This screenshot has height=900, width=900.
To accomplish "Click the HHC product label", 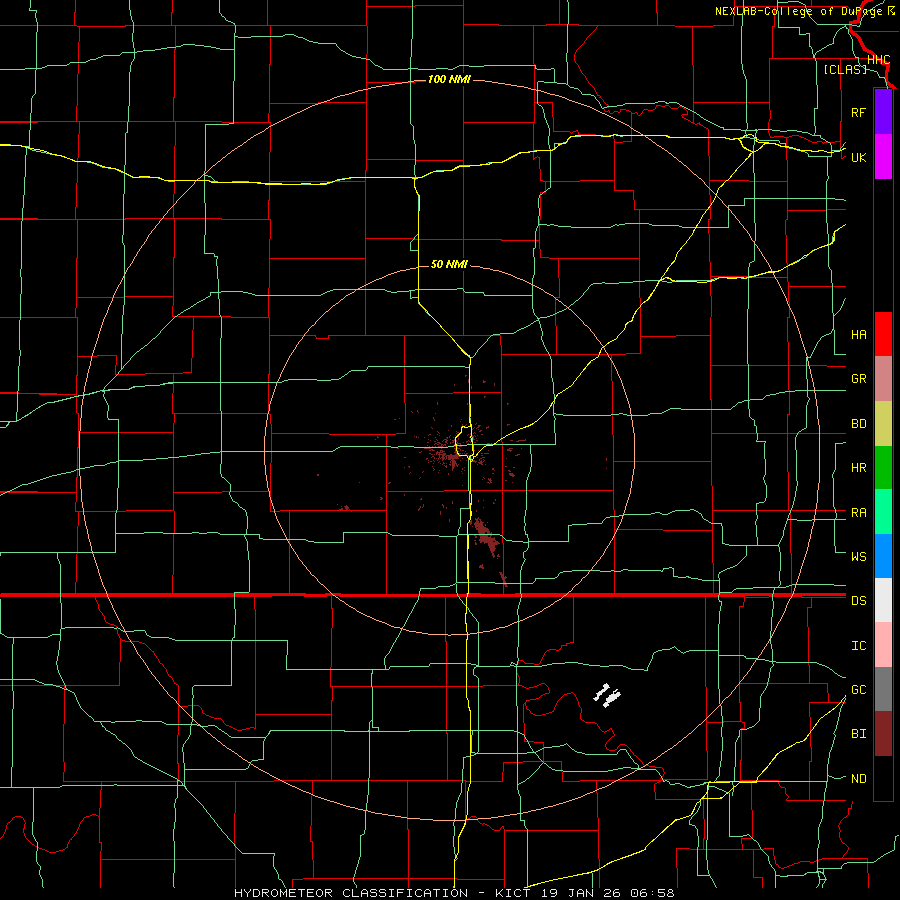I will (878, 60).
